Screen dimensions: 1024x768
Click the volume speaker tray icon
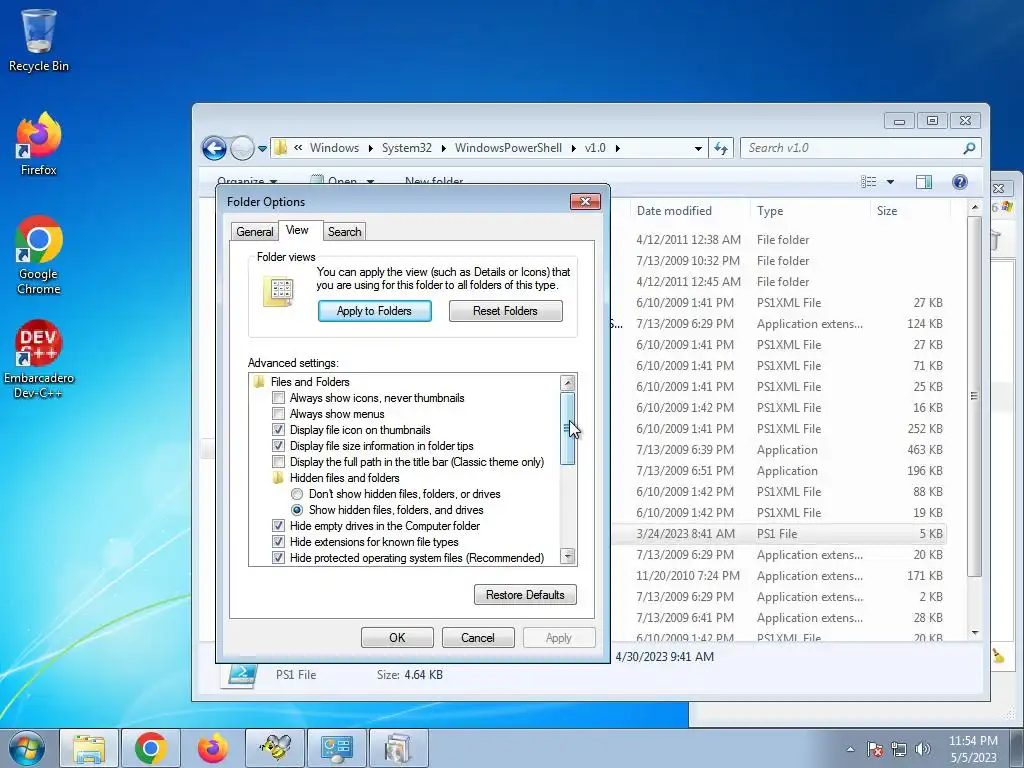click(923, 750)
